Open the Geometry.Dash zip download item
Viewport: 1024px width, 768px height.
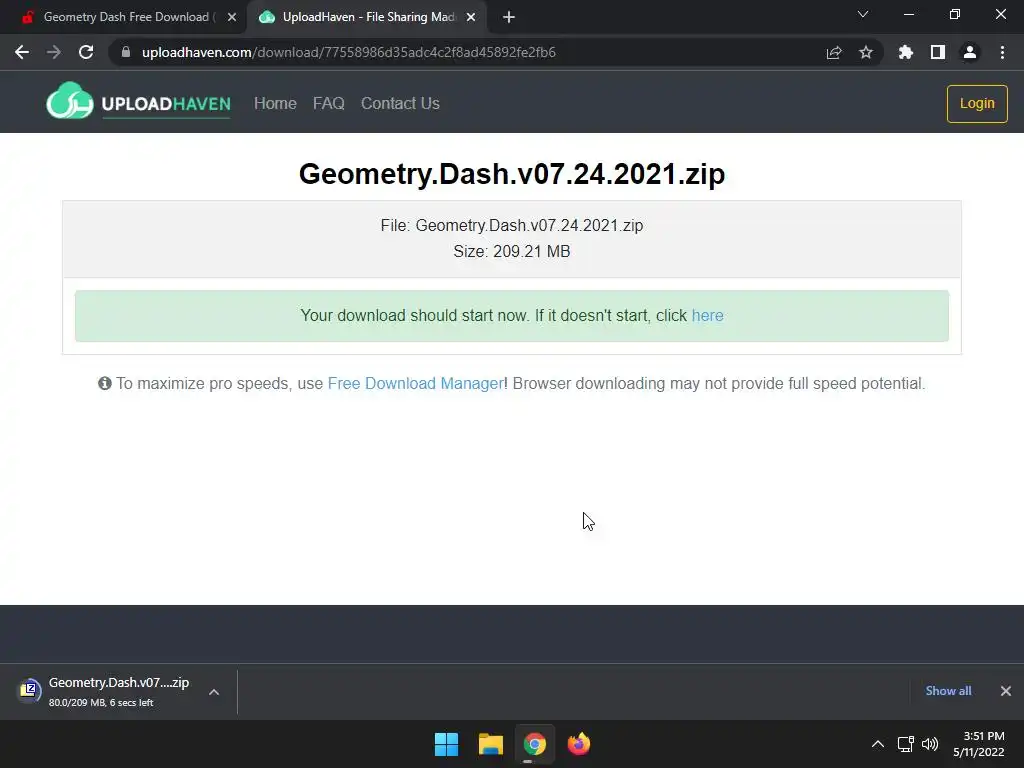click(x=104, y=691)
